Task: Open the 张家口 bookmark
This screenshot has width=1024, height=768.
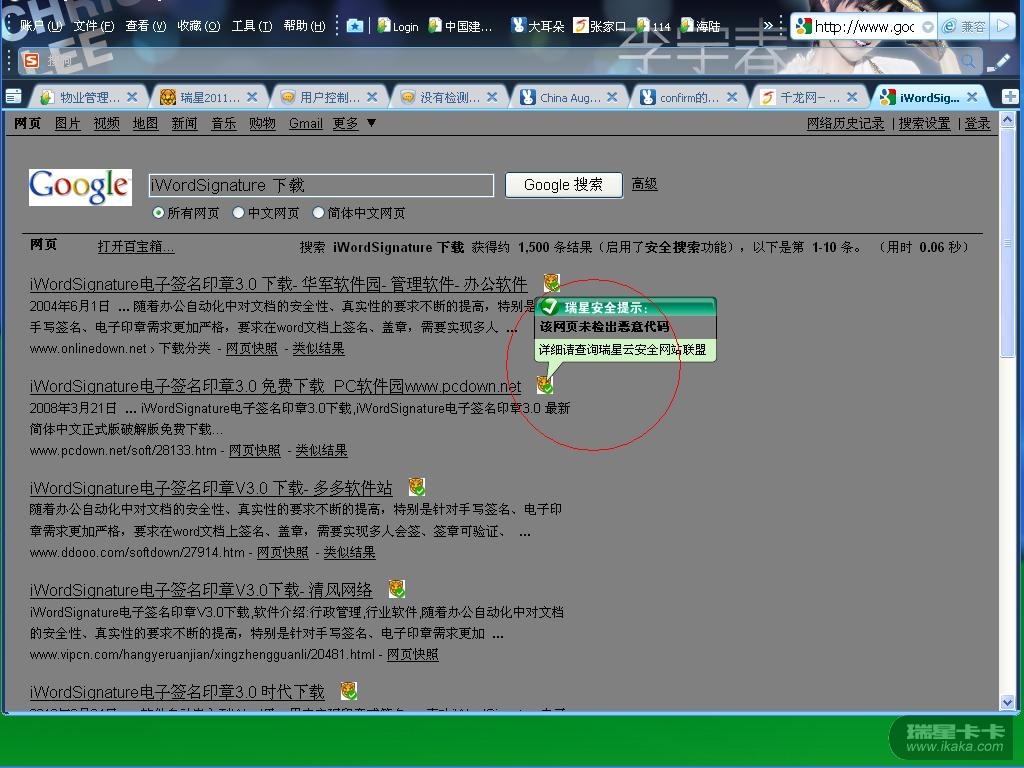Action: pos(600,26)
